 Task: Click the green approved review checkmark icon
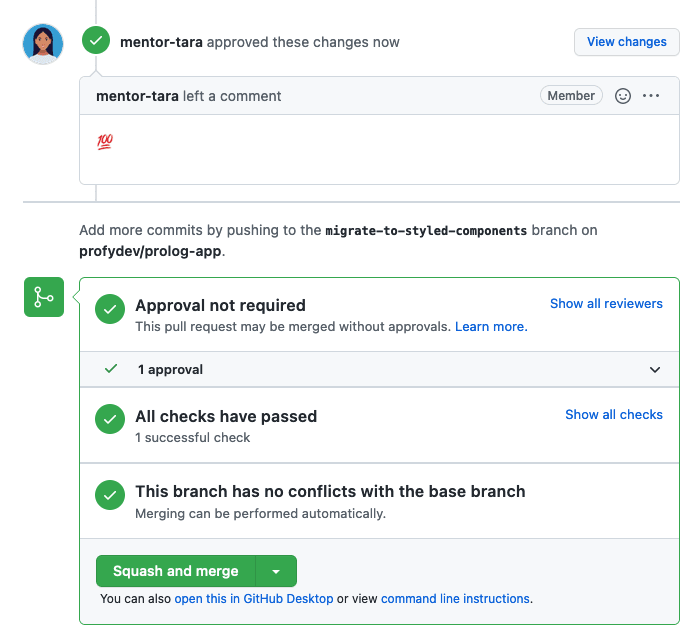pos(96,41)
